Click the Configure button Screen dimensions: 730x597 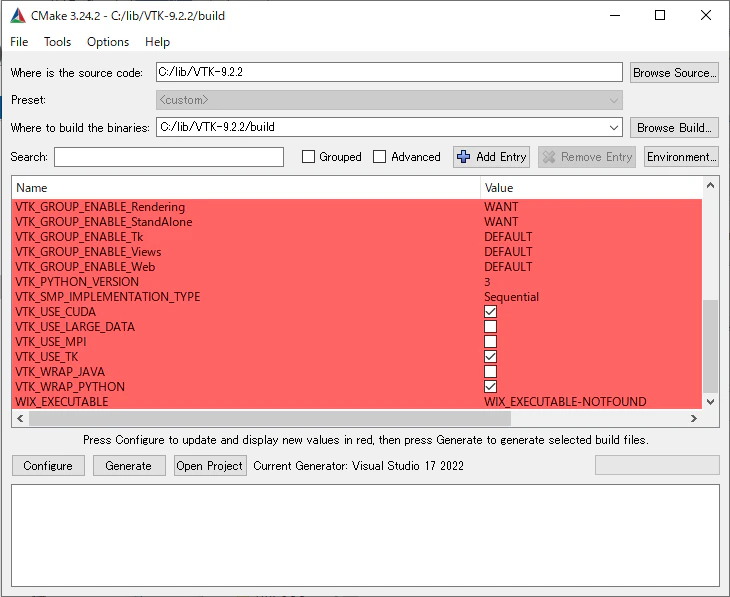point(48,466)
